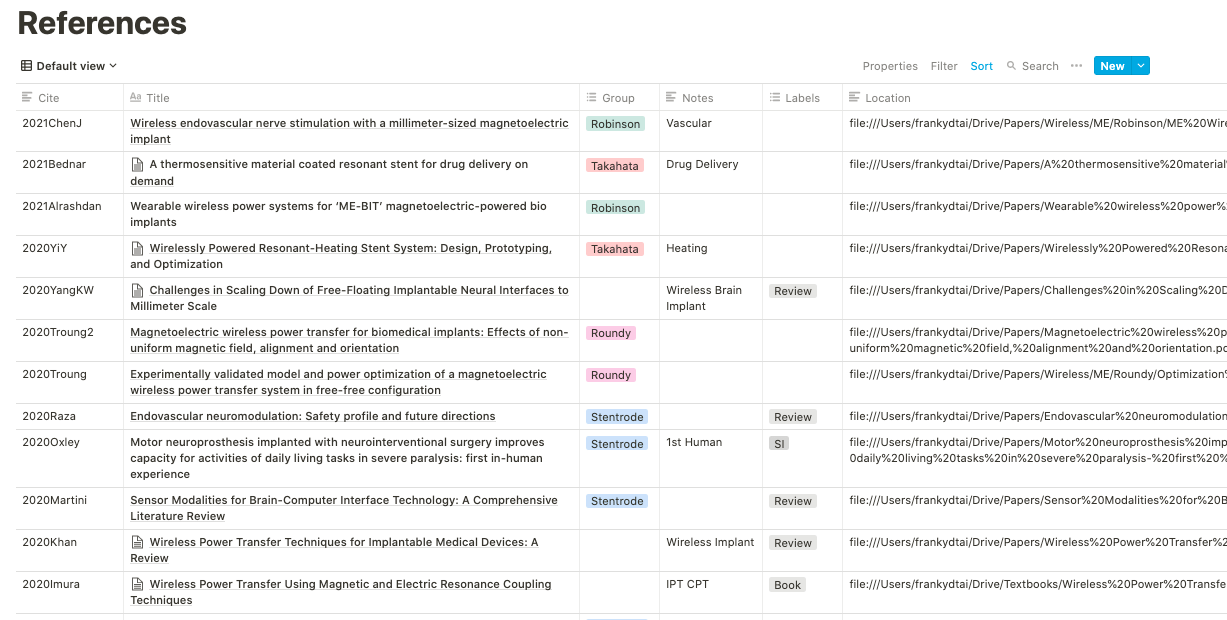
Task: Click the Sort button
Action: [981, 66]
